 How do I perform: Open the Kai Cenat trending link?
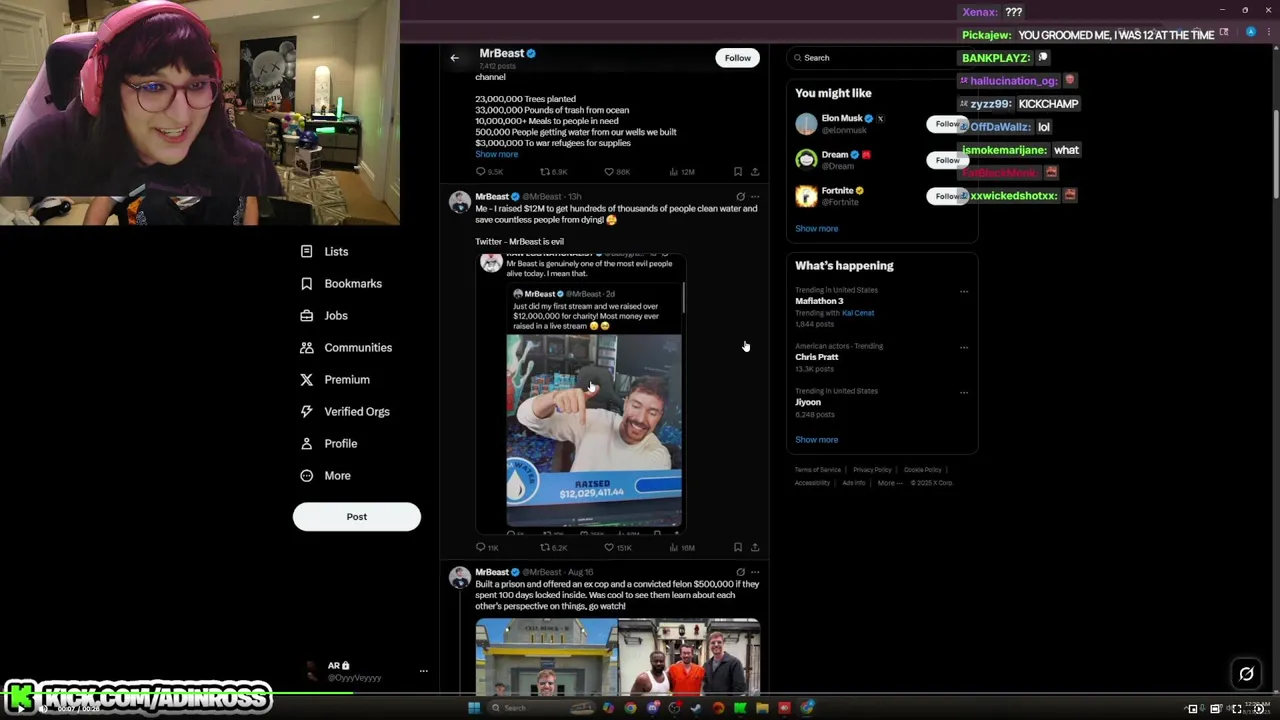click(858, 313)
